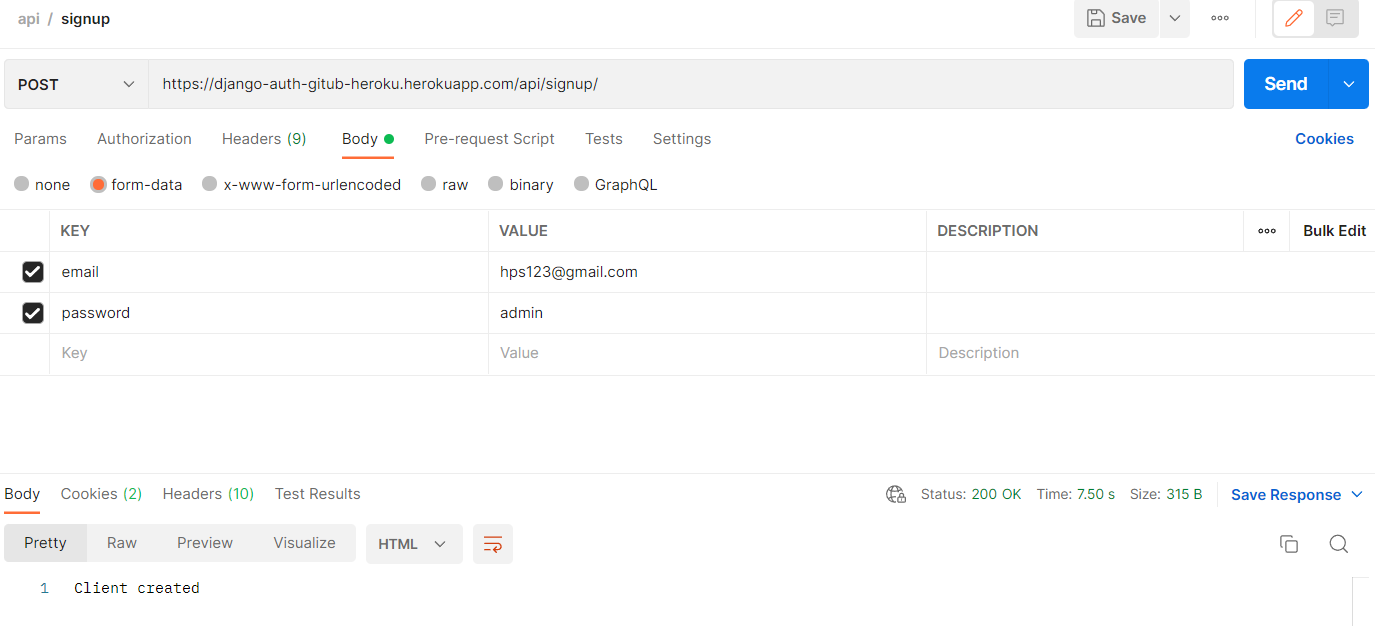Expand the Save Response dropdown
Screen dimensions: 1375x626
[1357, 494]
